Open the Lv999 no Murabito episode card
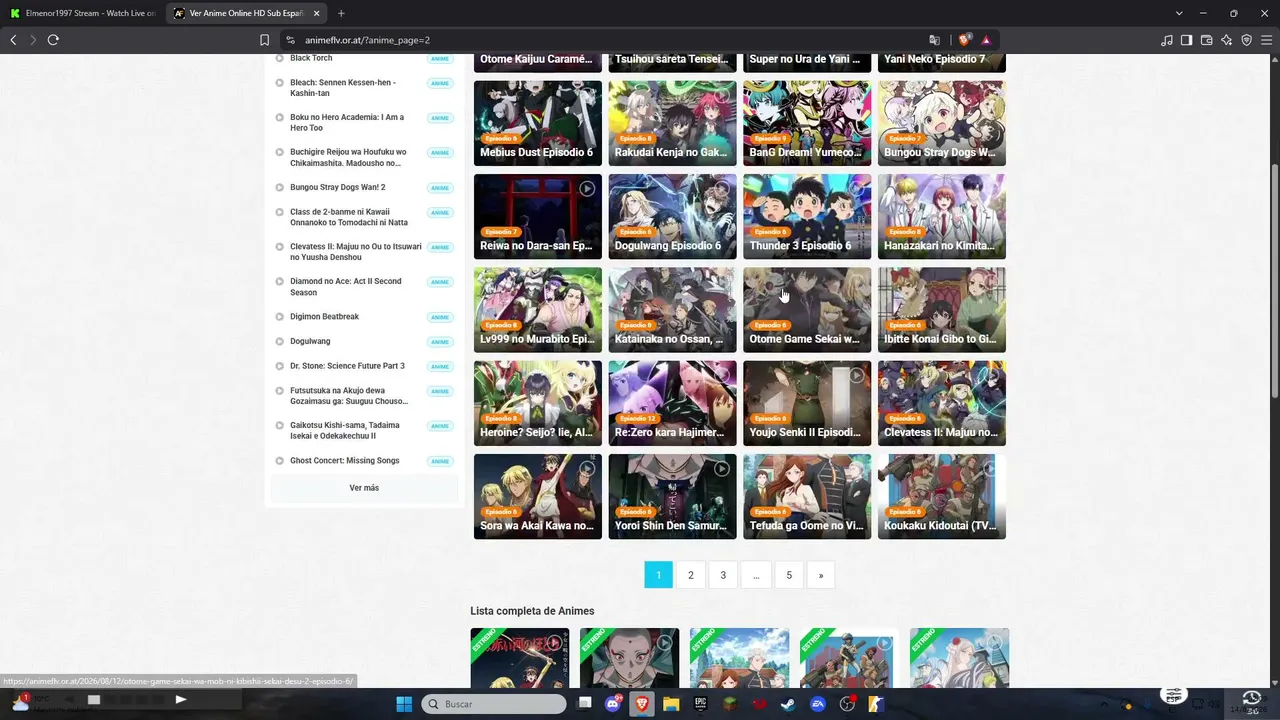This screenshot has height=720, width=1280. 538,310
